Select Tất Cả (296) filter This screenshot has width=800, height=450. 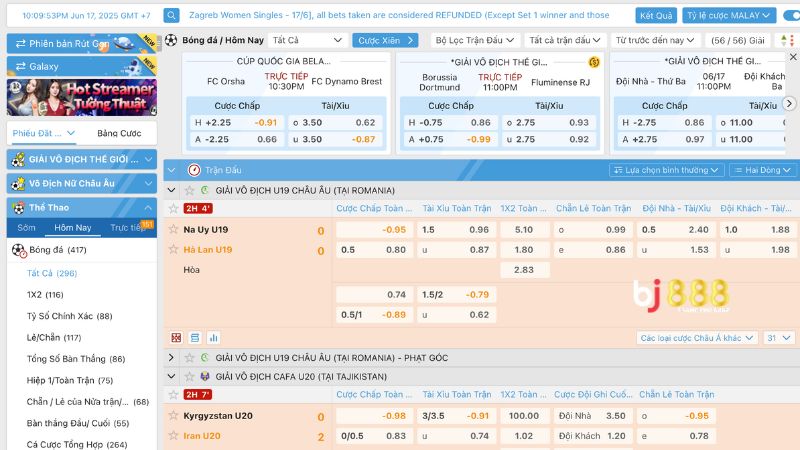[x=52, y=273]
